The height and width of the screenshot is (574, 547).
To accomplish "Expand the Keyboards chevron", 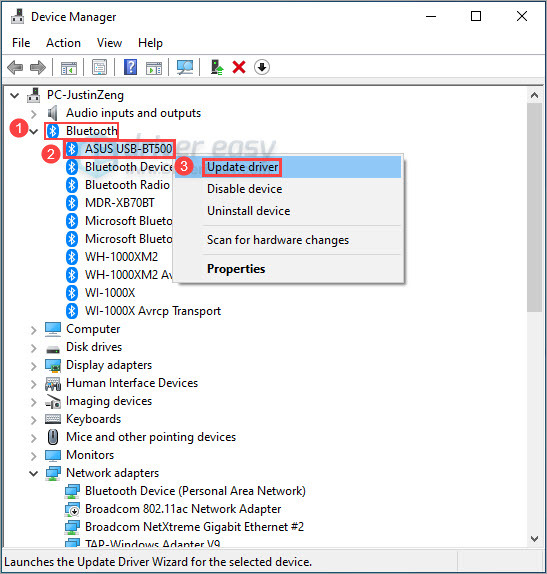I will 34,420.
